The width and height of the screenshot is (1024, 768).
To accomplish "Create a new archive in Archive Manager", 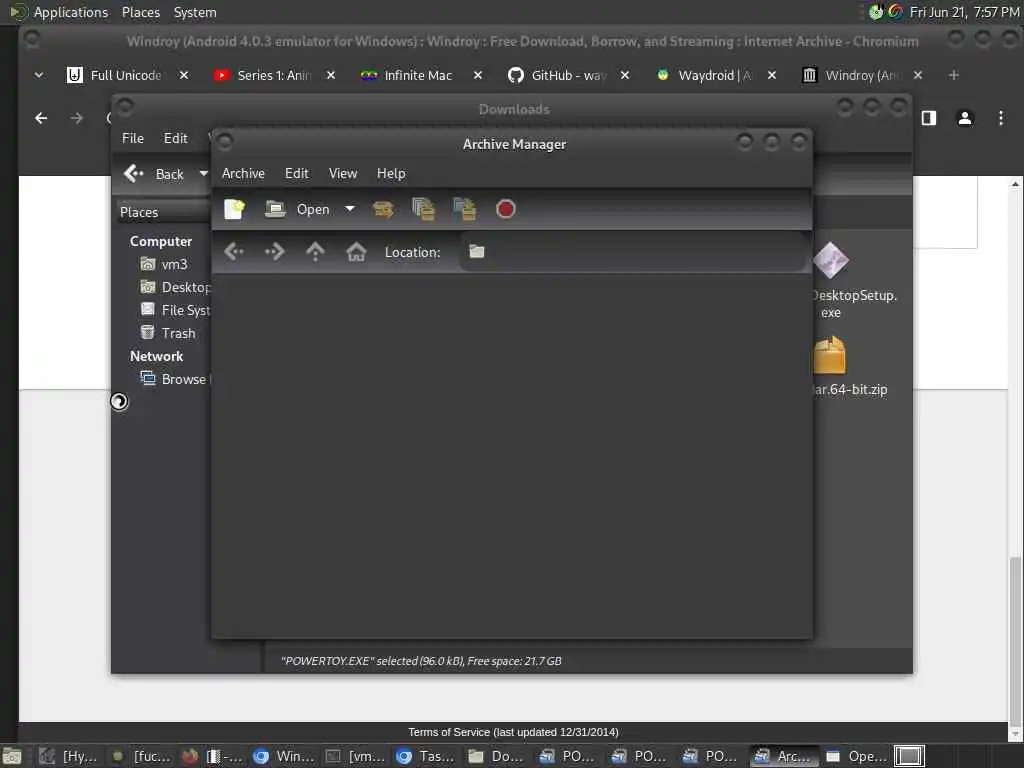I will tap(234, 209).
